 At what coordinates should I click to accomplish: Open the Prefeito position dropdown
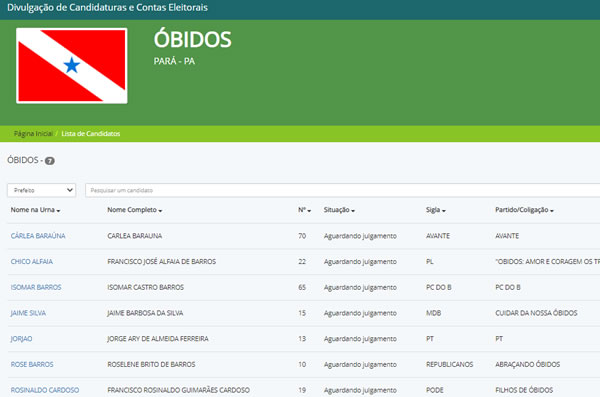[x=41, y=190]
